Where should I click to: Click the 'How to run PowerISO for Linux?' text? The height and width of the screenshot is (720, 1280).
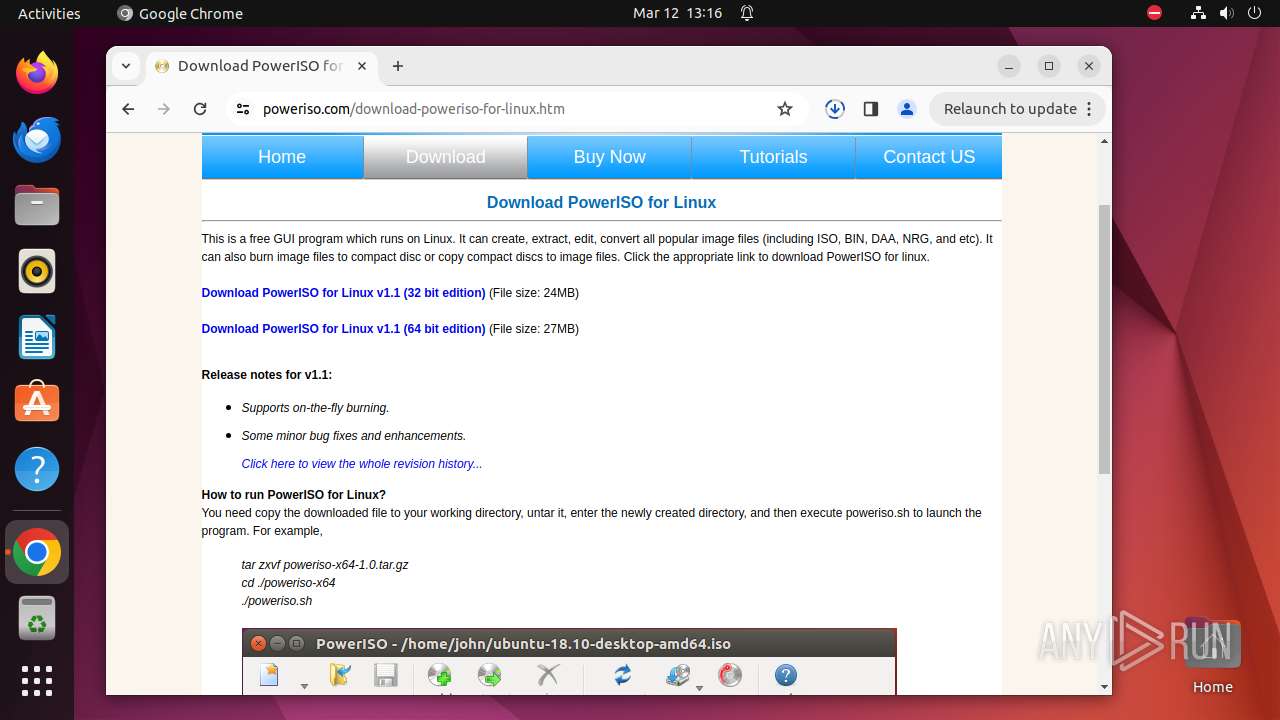point(293,495)
